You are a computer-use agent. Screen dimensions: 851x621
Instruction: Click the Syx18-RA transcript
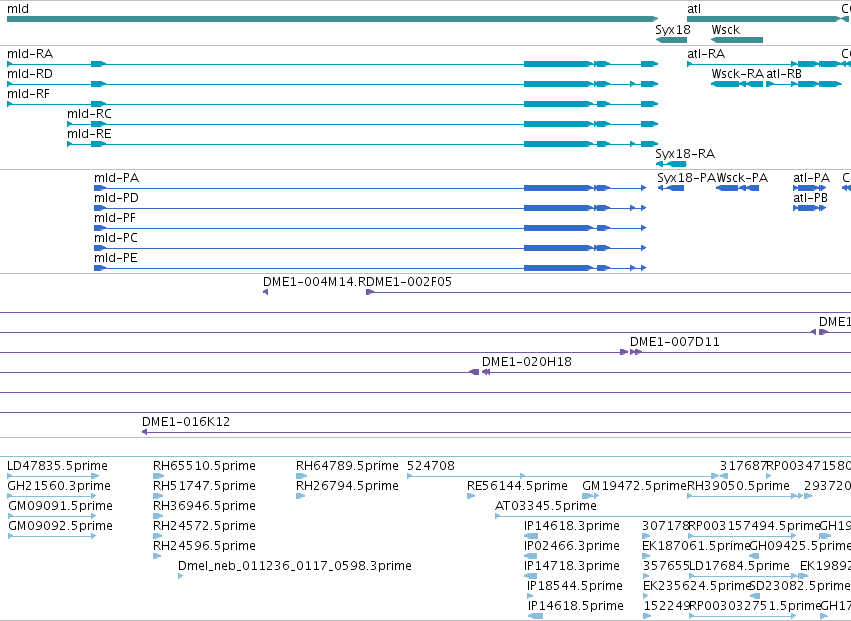[671, 164]
